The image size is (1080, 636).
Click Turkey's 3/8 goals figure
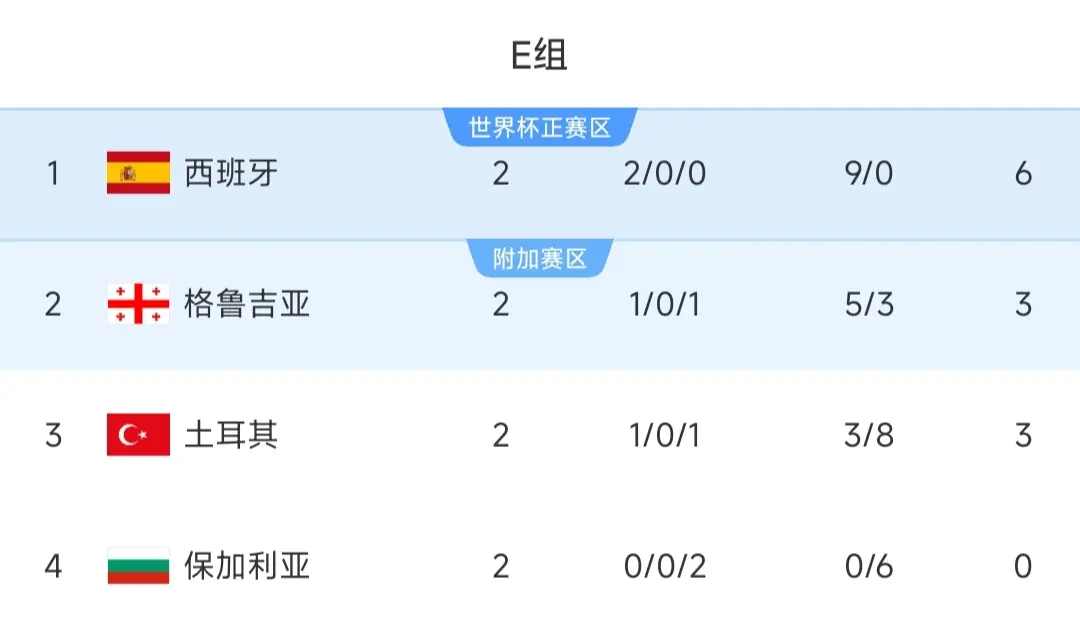868,435
